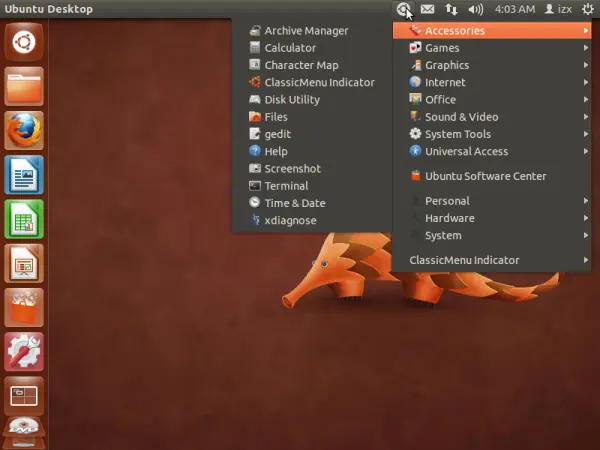Open the Workspace Switcher launcher icon
This screenshot has height=450, width=600.
(24, 396)
